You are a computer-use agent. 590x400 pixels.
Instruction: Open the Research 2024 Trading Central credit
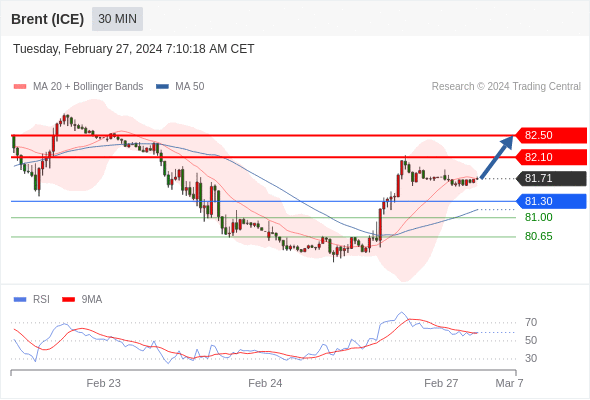click(506, 87)
